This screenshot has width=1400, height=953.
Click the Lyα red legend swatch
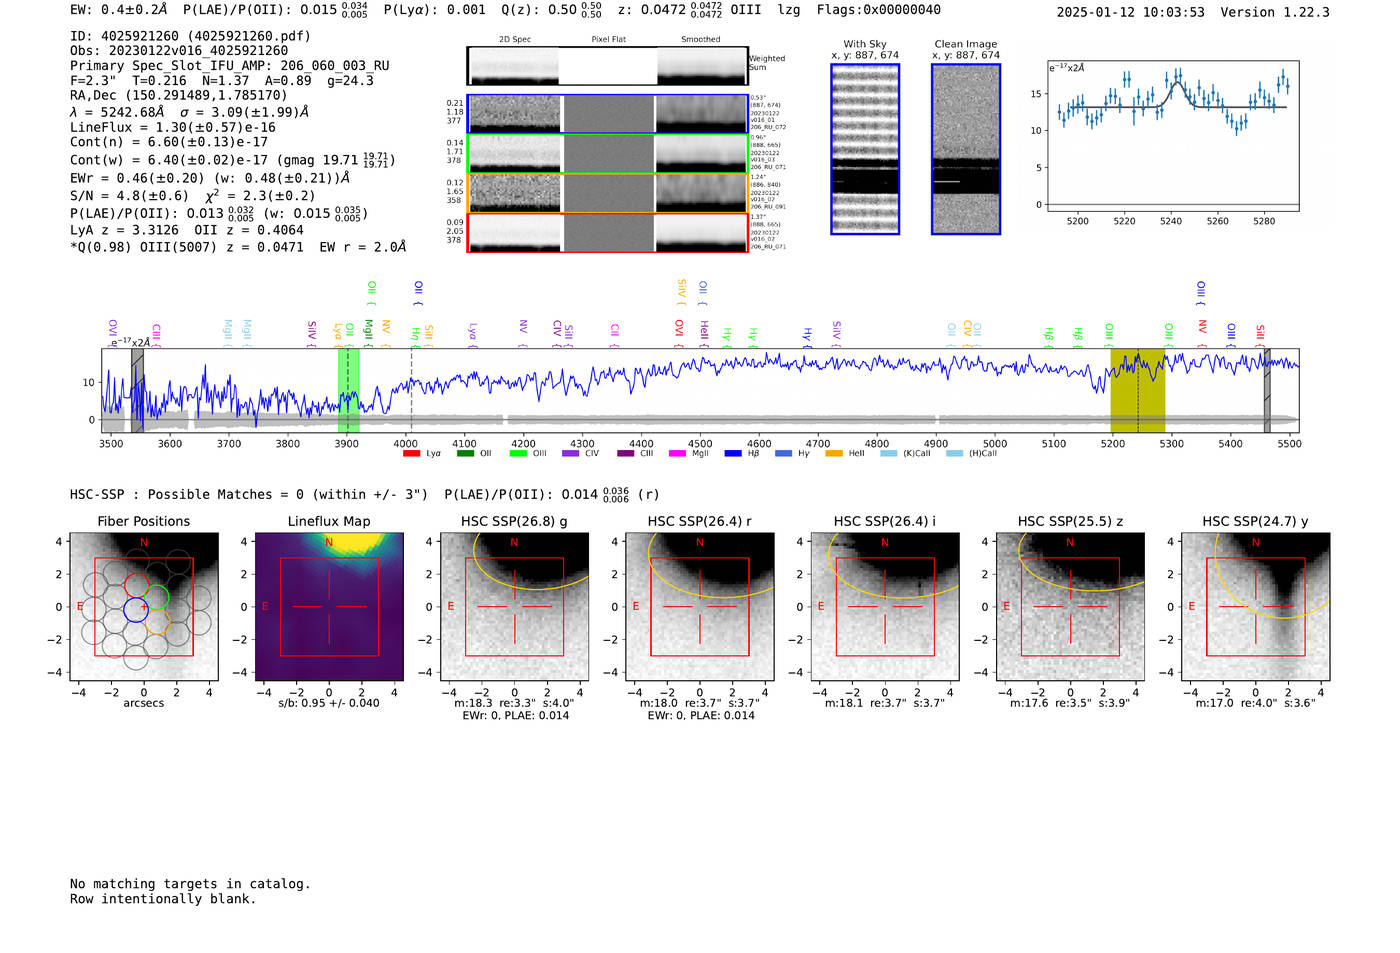(x=411, y=453)
